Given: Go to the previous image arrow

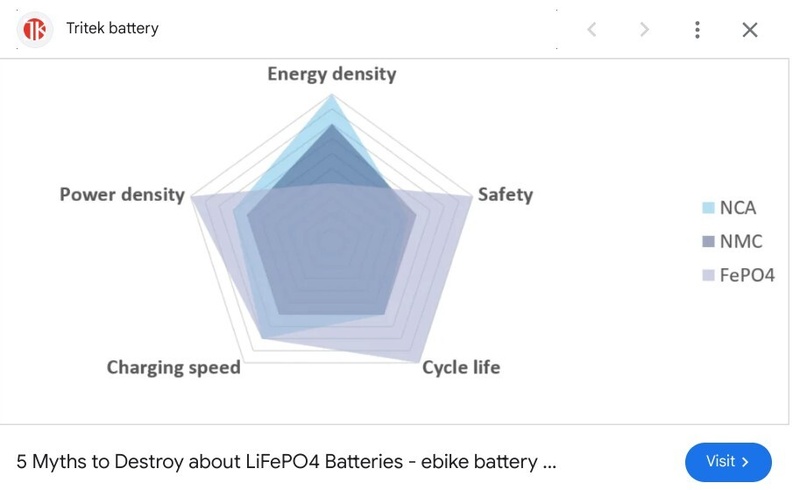Looking at the screenshot, I should [x=591, y=30].
